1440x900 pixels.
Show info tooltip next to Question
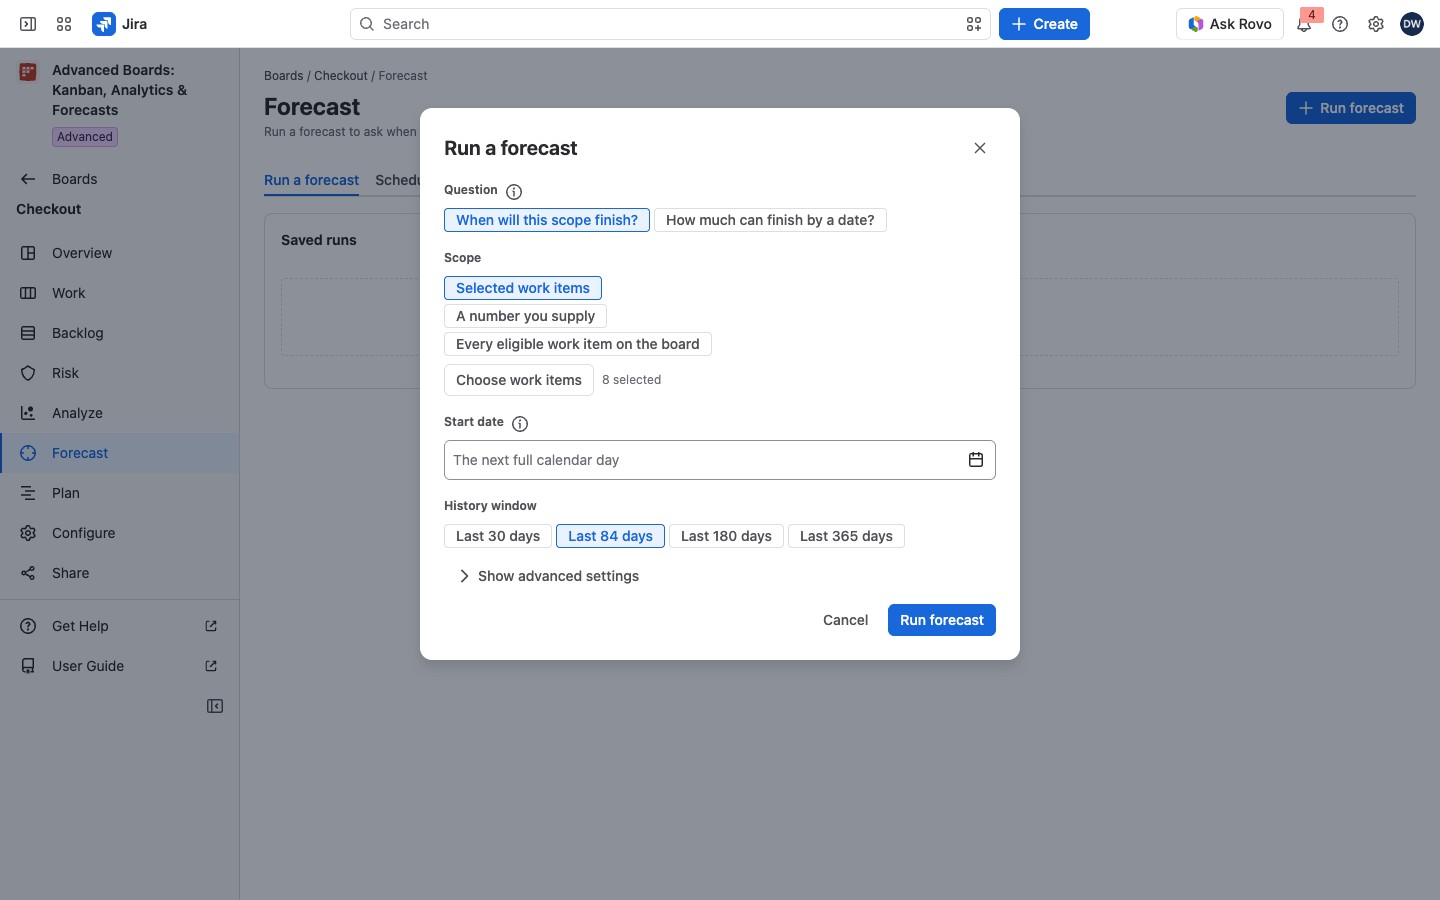514,191
